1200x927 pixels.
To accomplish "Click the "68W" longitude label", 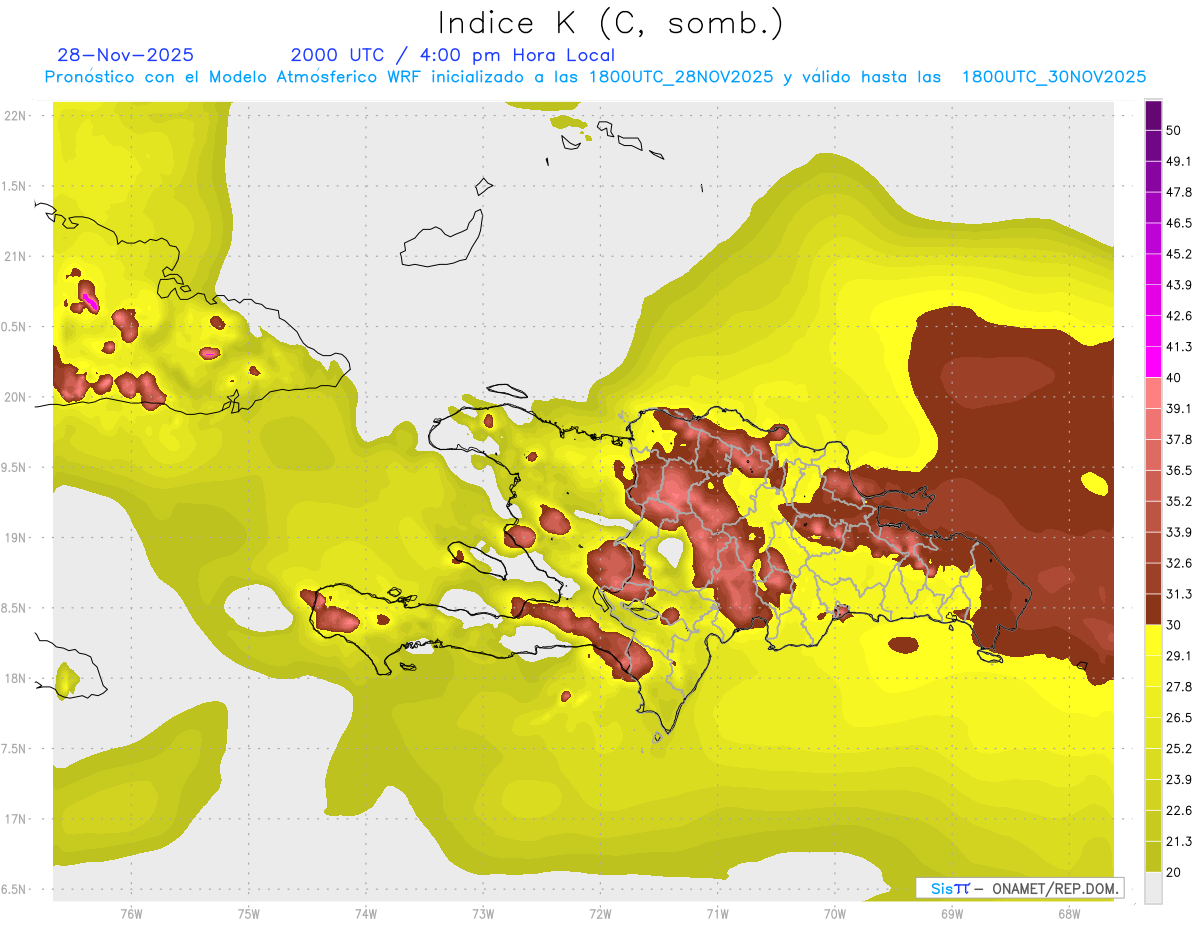I will 1069,914.
